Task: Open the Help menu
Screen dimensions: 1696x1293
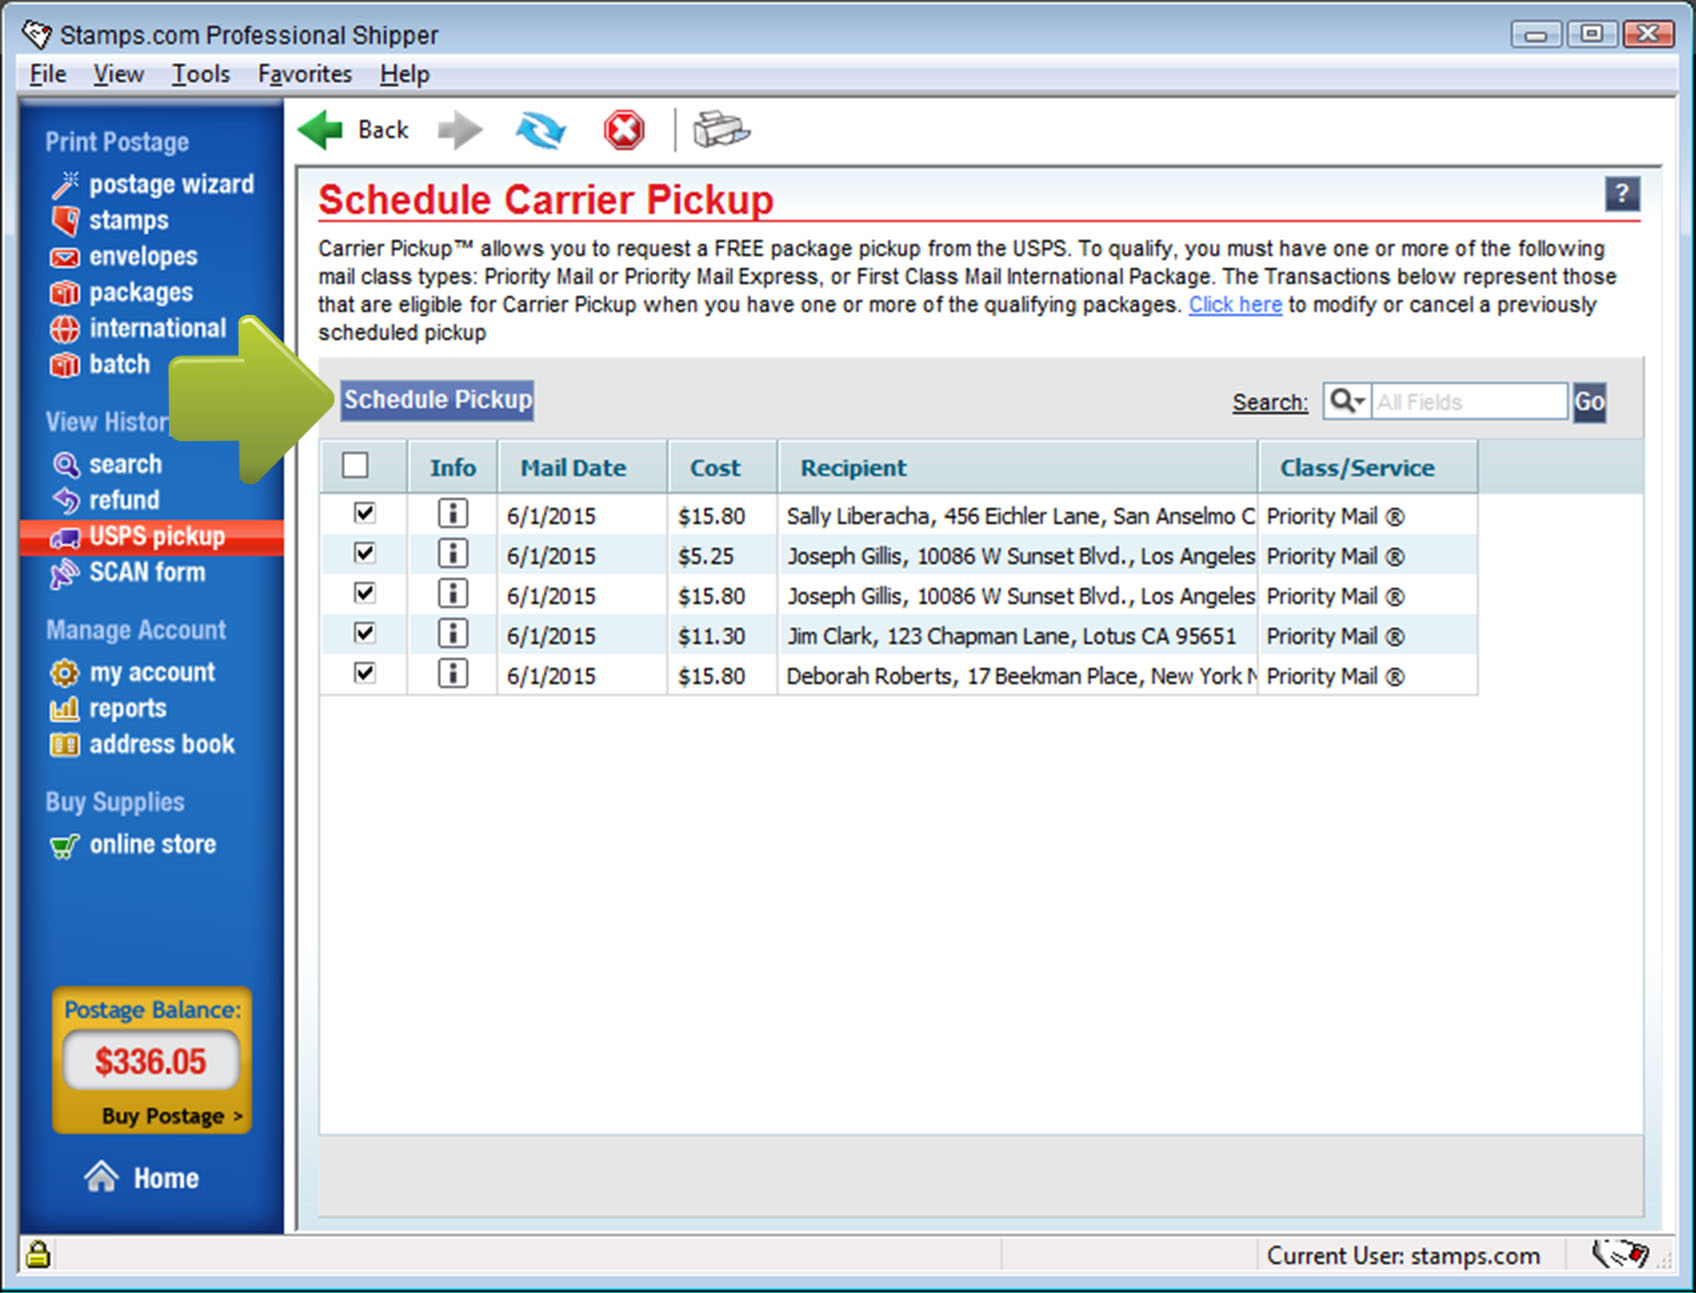Action: click(x=405, y=74)
